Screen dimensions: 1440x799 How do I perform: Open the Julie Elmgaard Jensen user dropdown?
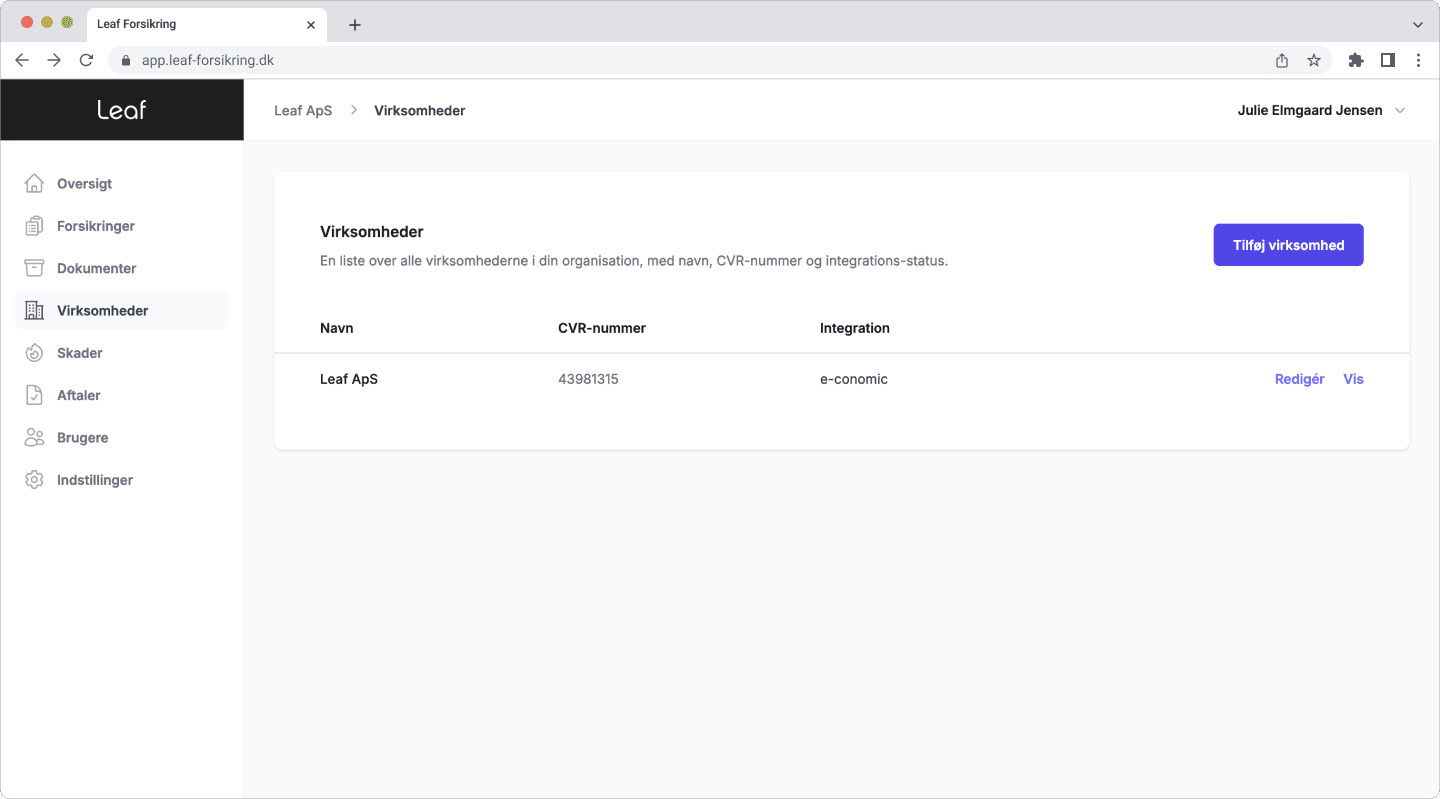(1321, 110)
